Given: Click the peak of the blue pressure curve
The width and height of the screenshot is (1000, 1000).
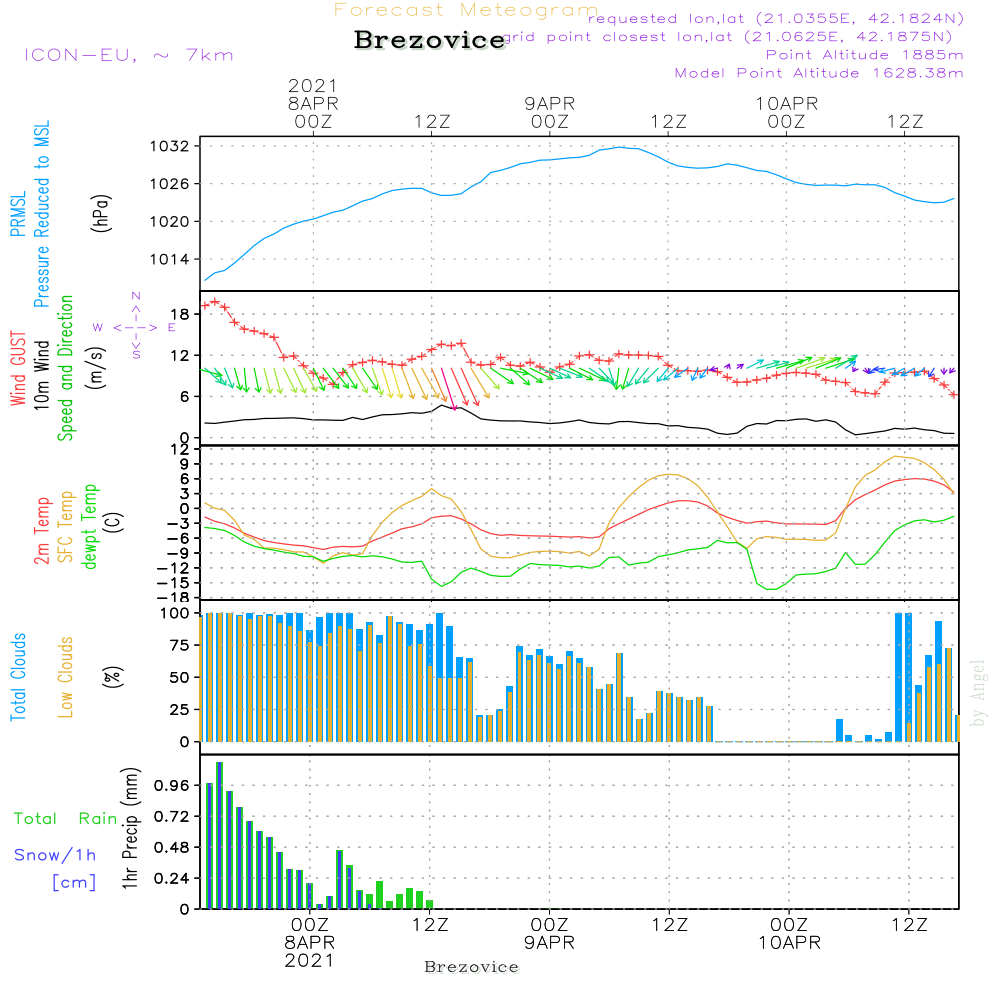Looking at the screenshot, I should tap(620, 147).
